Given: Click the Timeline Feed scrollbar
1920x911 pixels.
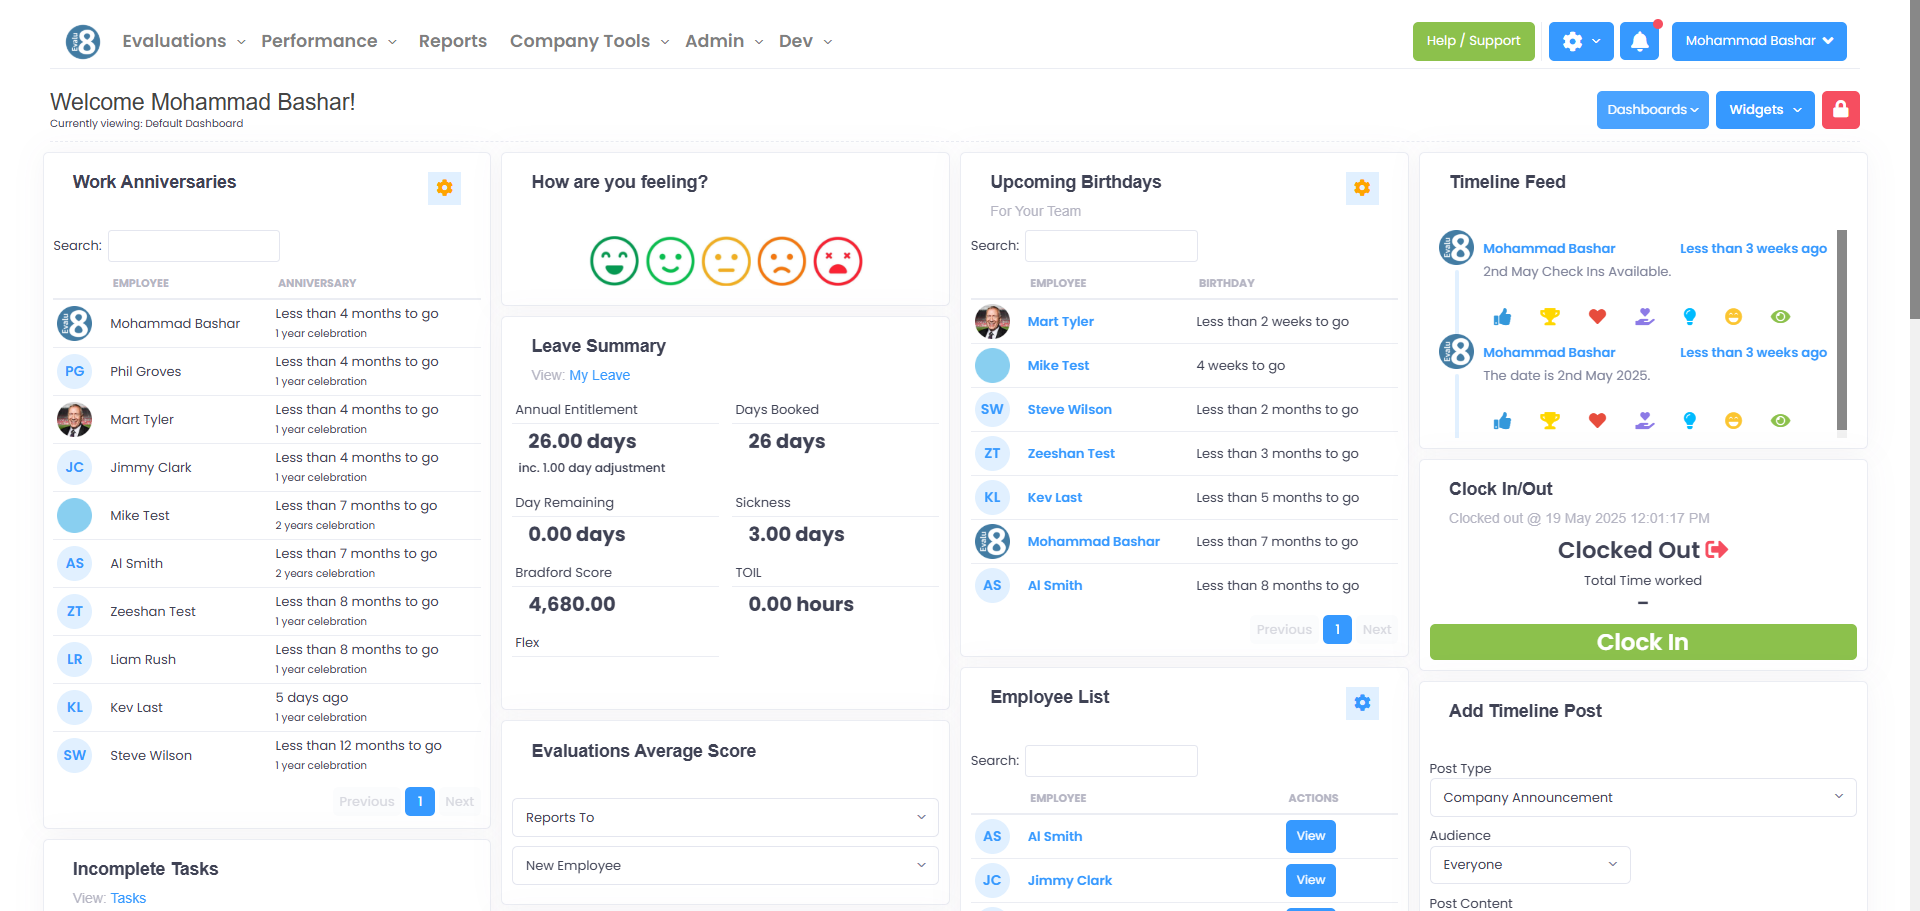Looking at the screenshot, I should pos(1842,330).
